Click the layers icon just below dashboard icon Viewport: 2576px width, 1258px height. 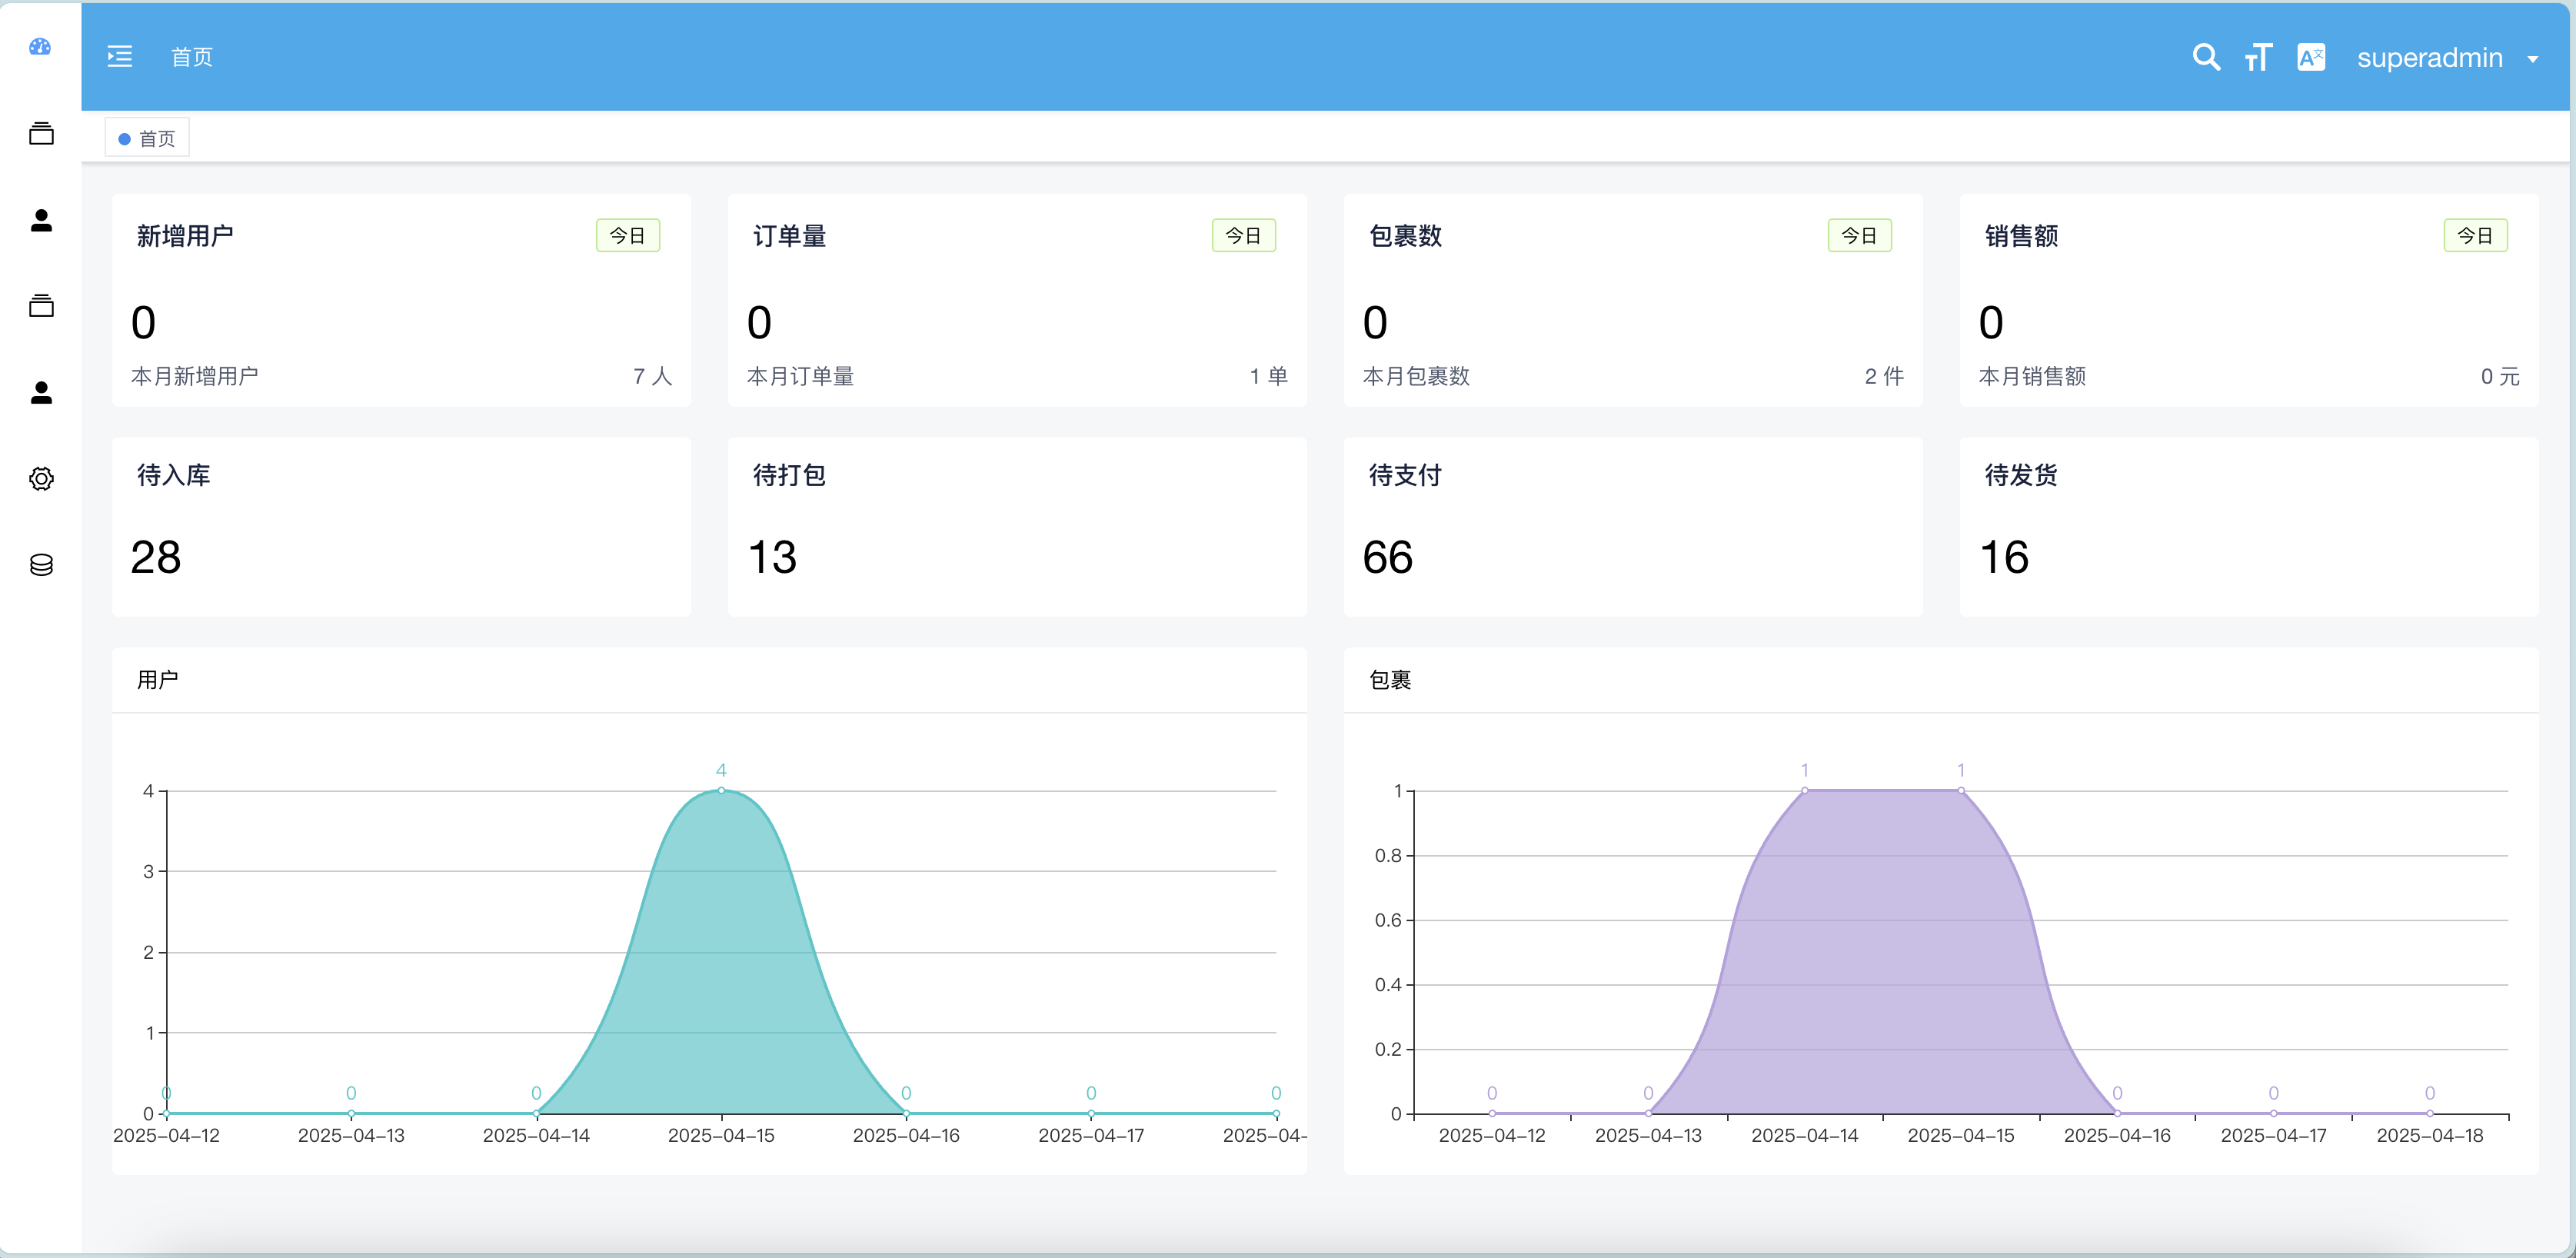click(41, 133)
